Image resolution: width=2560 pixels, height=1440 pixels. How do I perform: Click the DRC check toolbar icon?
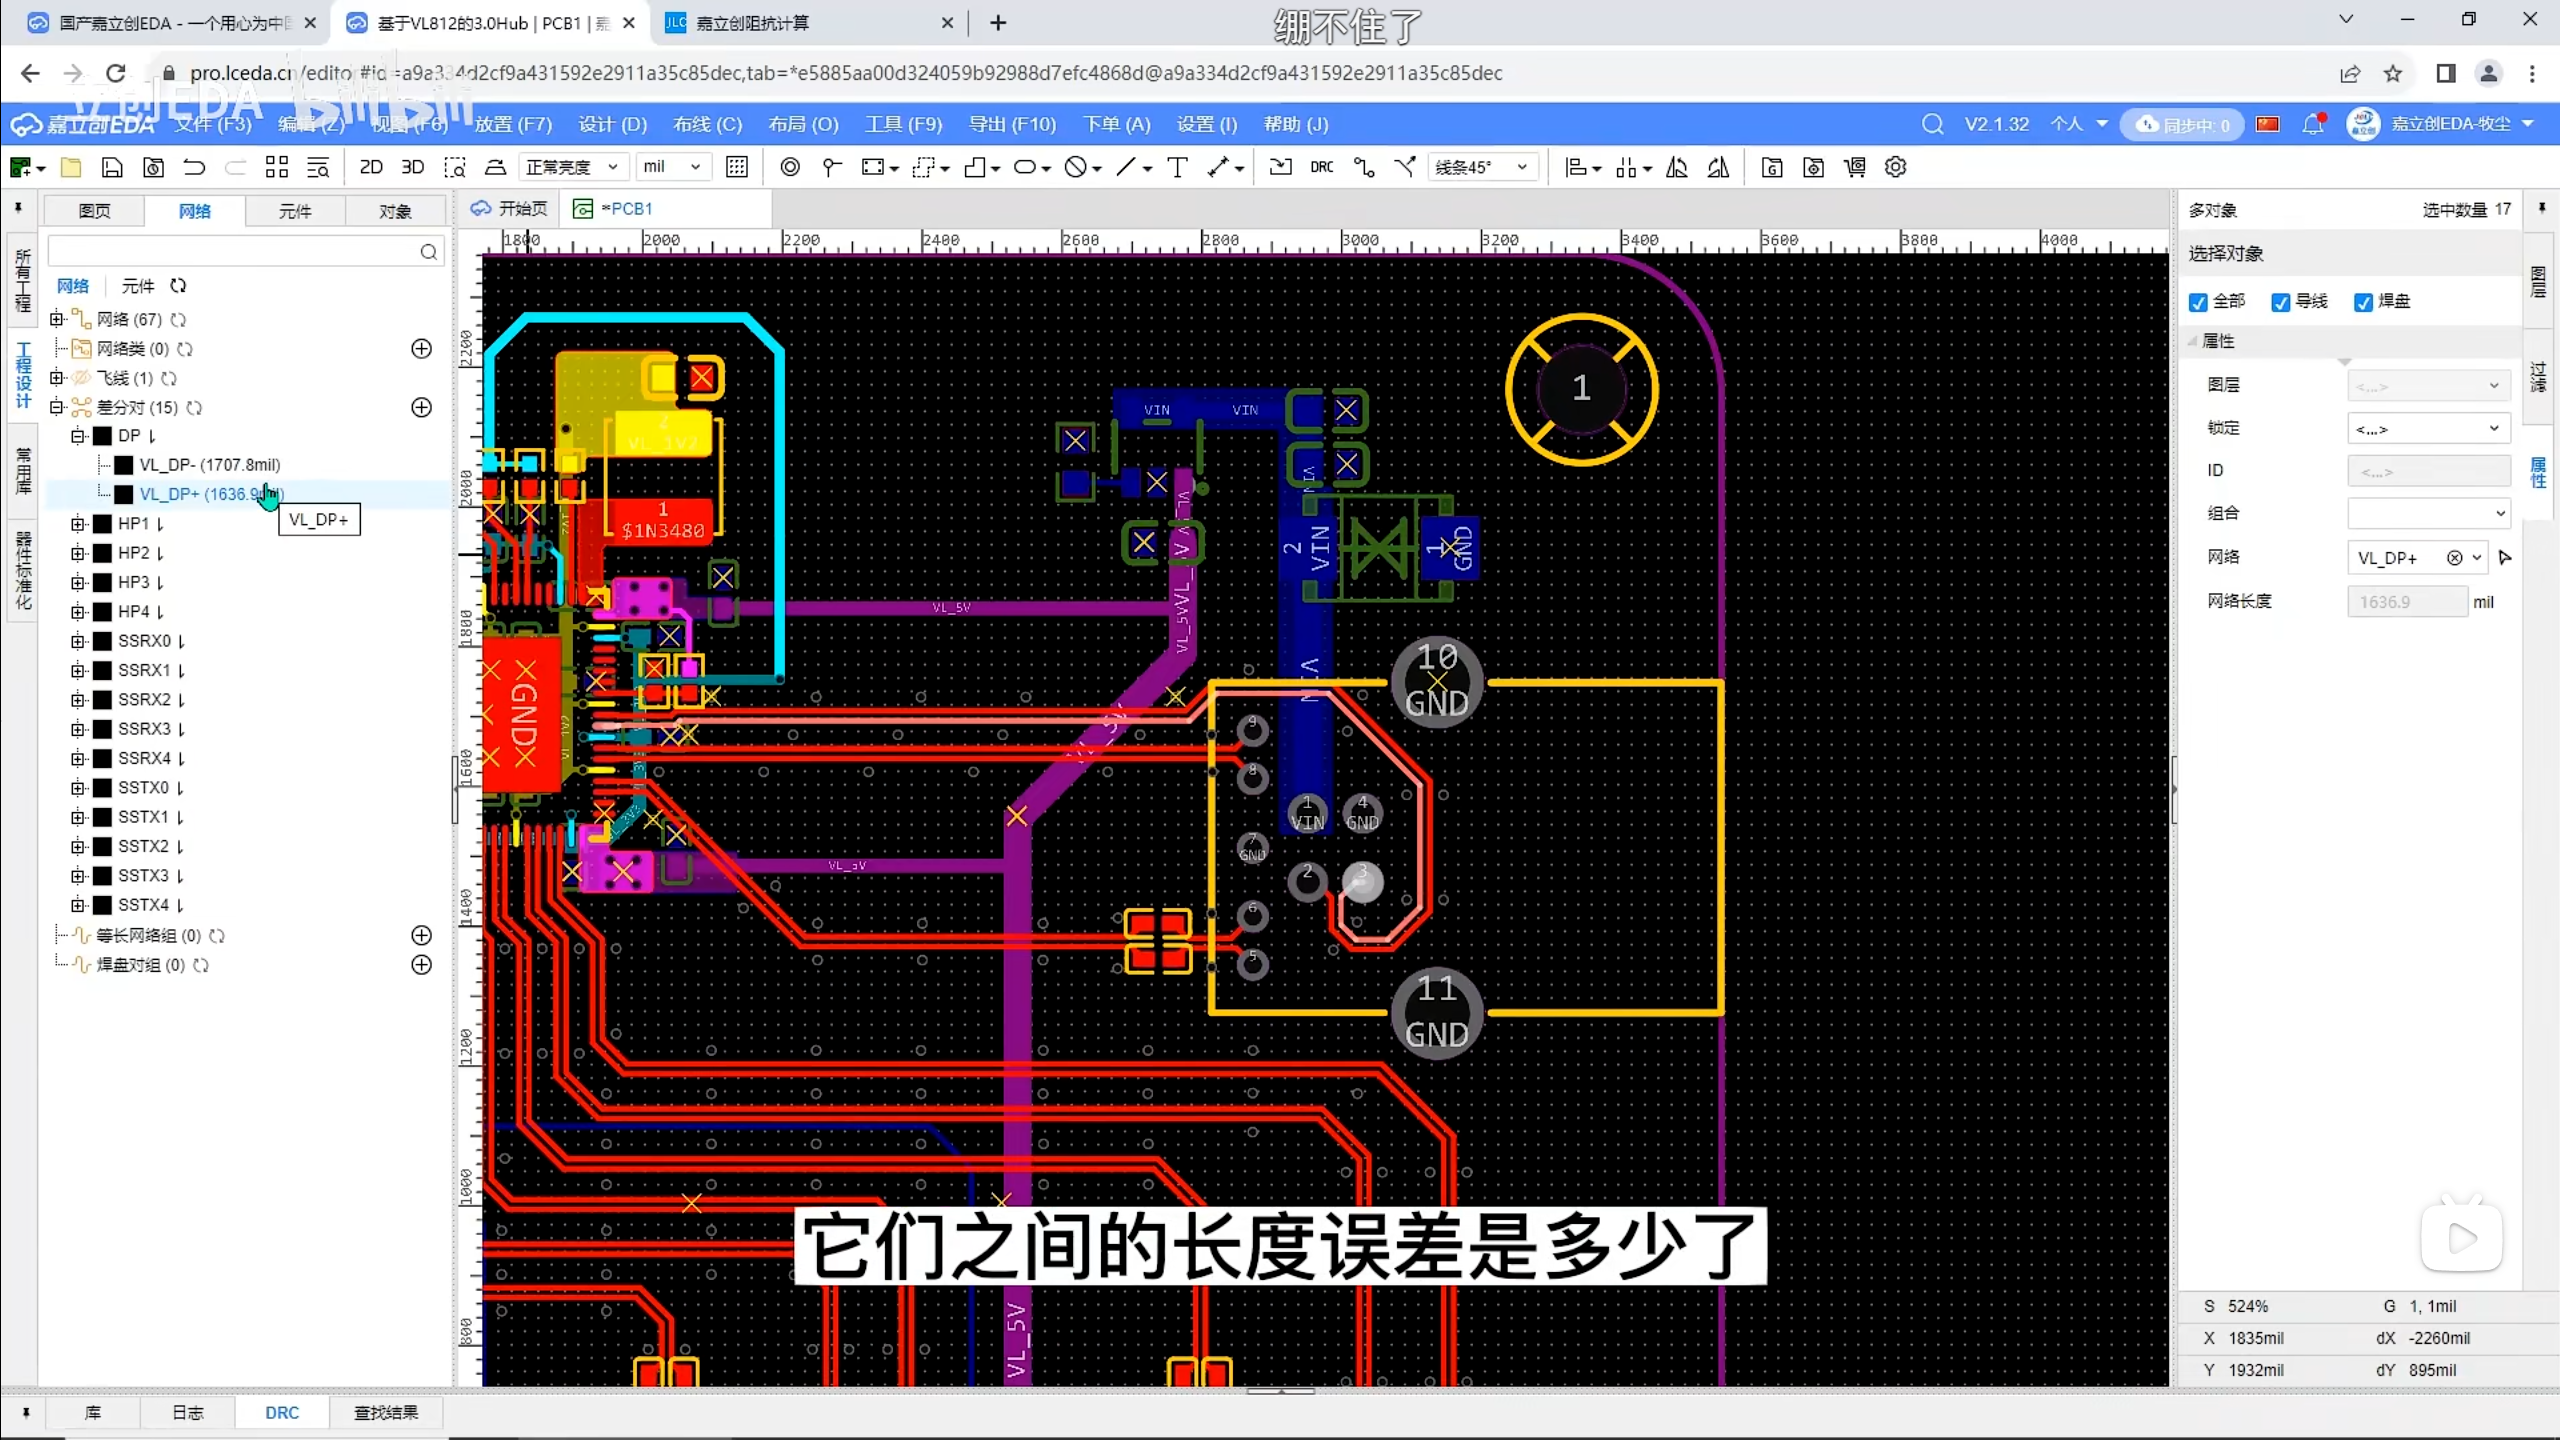[1322, 167]
